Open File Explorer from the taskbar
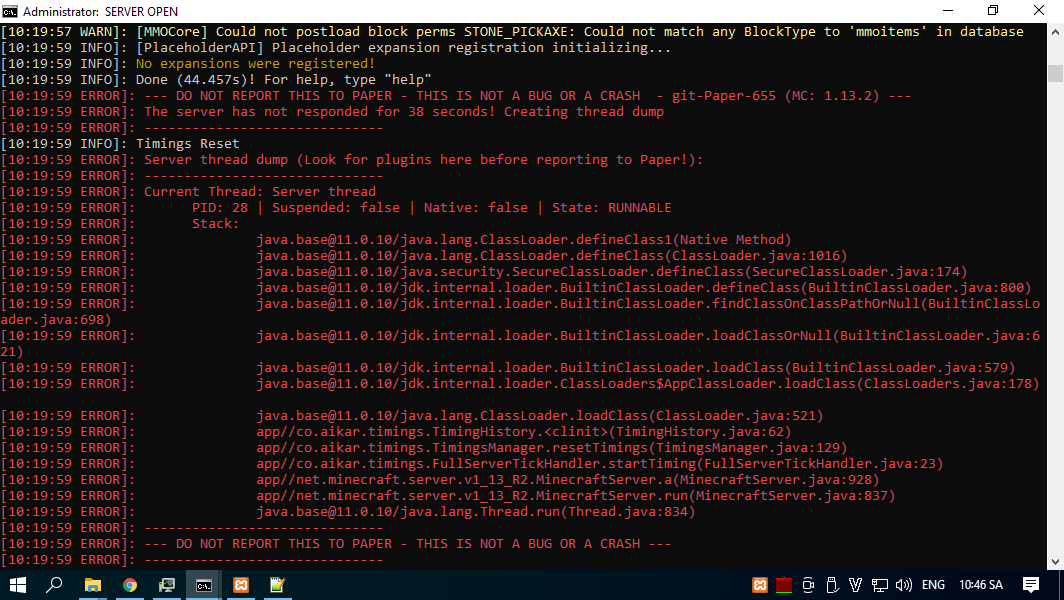1064x600 pixels. pos(93,585)
